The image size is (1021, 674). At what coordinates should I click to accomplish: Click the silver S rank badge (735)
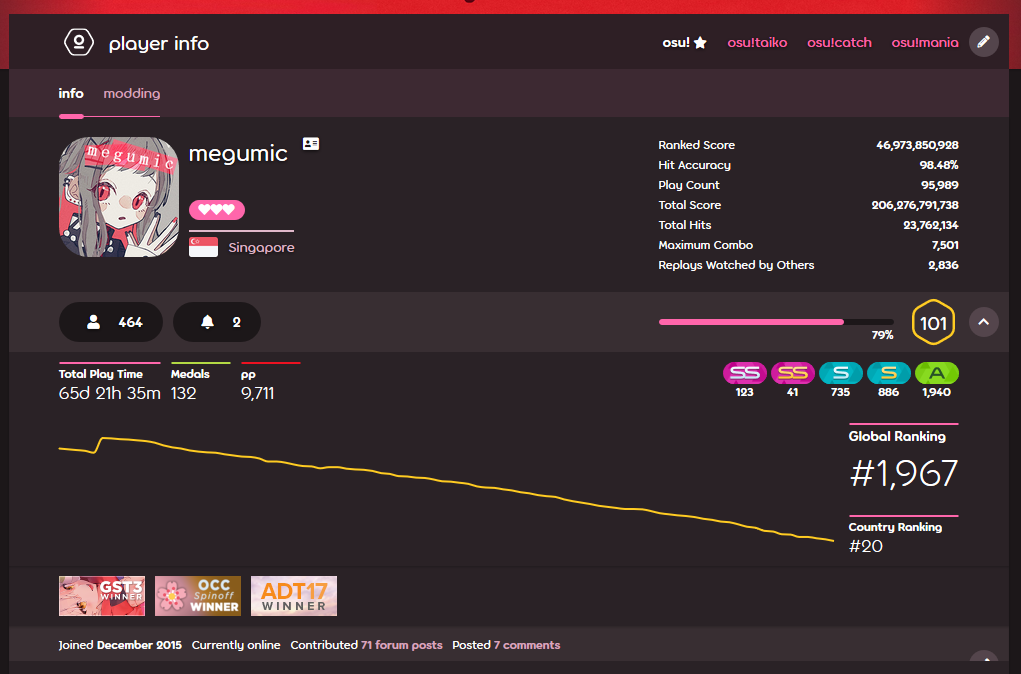pyautogui.click(x=841, y=373)
